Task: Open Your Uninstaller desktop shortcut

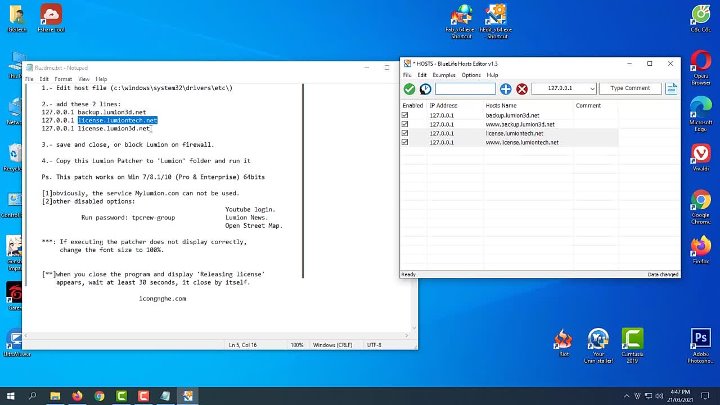Action: click(x=598, y=345)
